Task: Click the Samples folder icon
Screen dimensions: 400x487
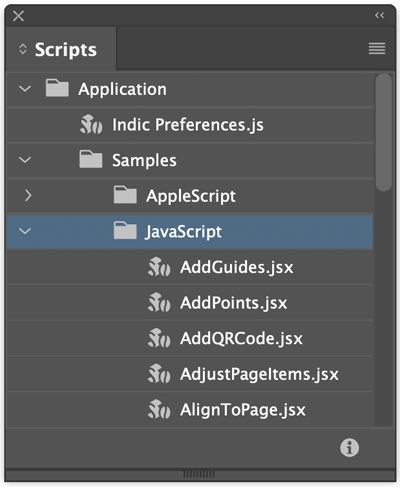Action: [x=91, y=159]
